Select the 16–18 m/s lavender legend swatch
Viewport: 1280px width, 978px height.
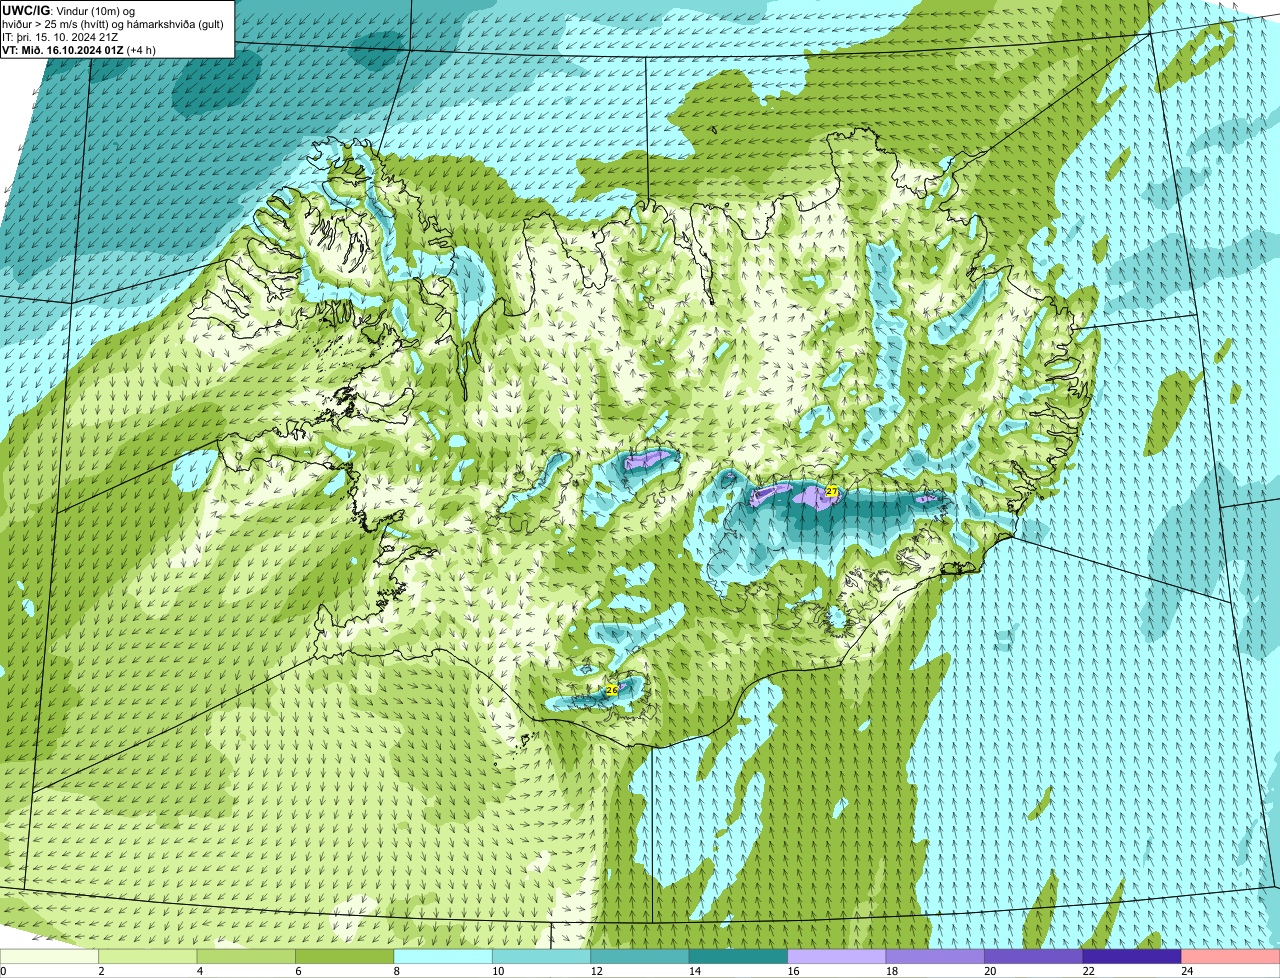click(837, 957)
